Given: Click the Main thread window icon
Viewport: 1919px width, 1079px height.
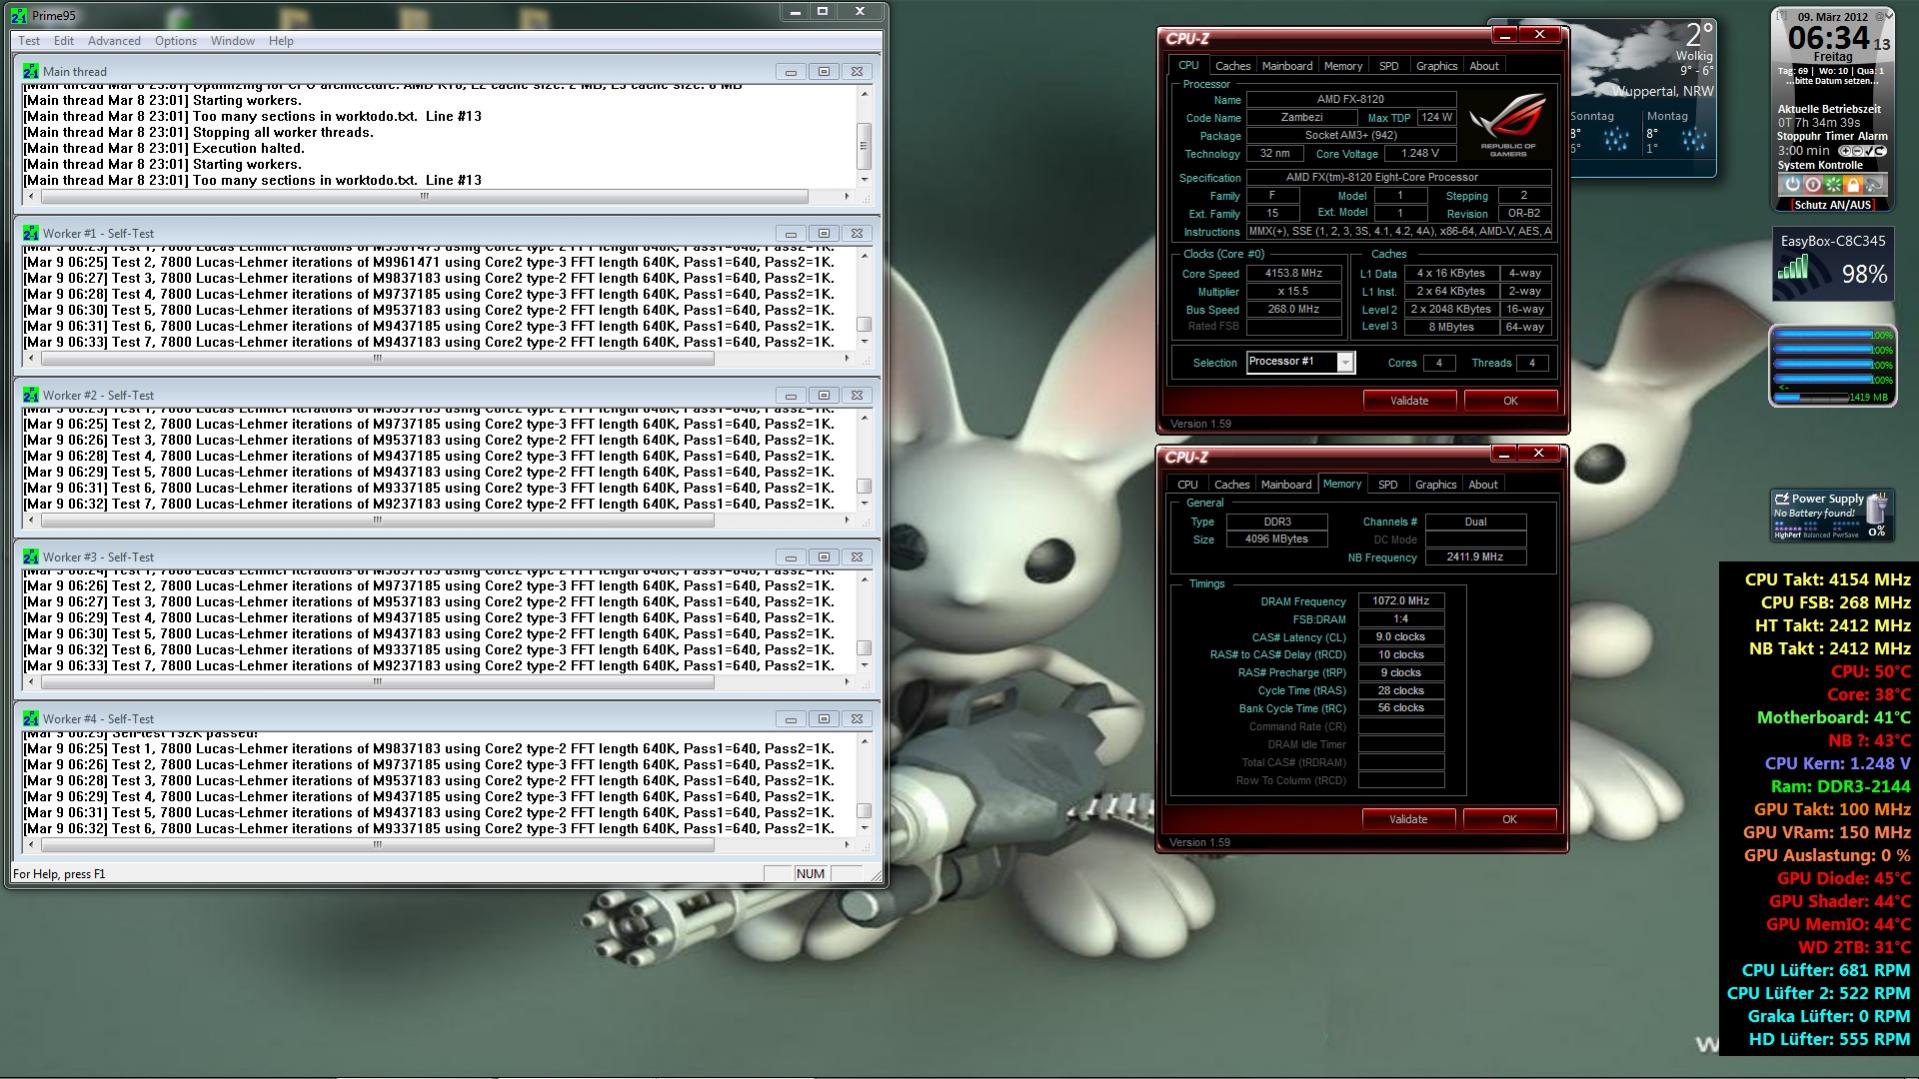Looking at the screenshot, I should coord(31,71).
